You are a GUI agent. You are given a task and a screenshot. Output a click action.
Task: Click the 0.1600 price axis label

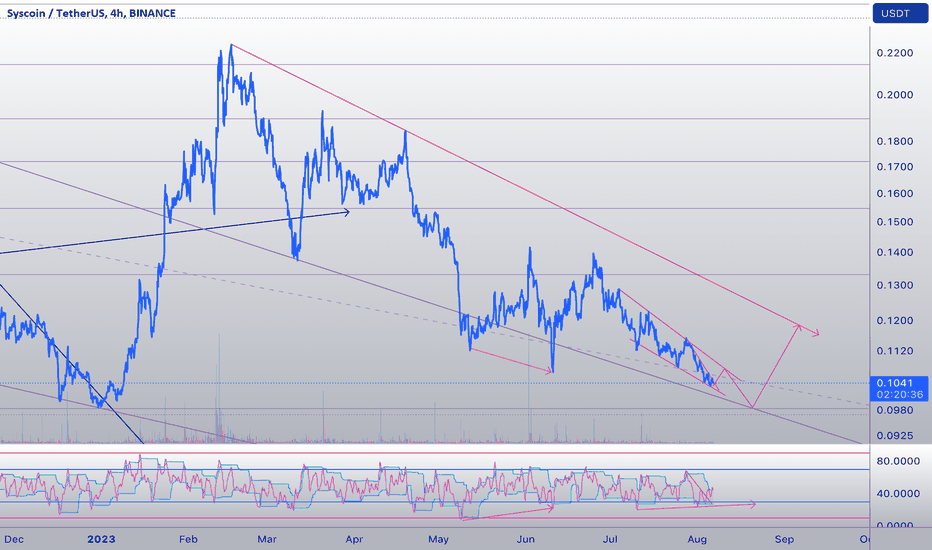click(895, 193)
